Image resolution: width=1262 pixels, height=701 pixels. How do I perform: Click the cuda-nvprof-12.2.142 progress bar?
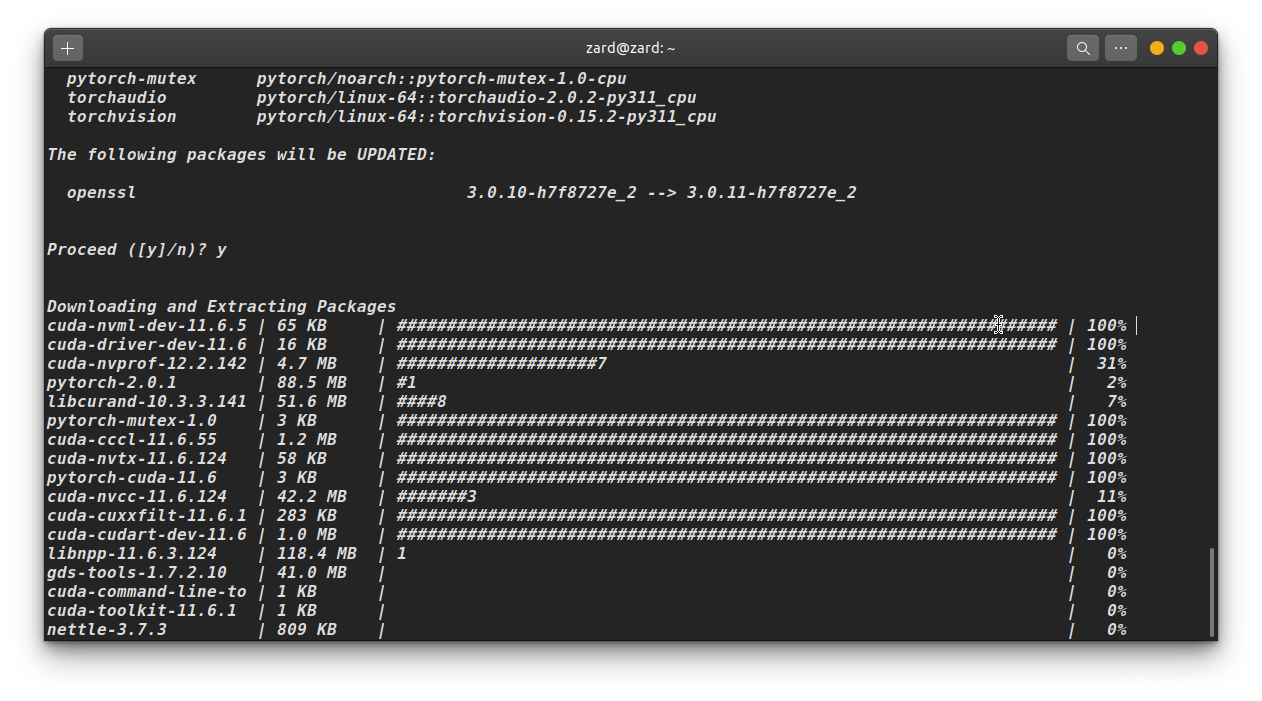coord(501,364)
